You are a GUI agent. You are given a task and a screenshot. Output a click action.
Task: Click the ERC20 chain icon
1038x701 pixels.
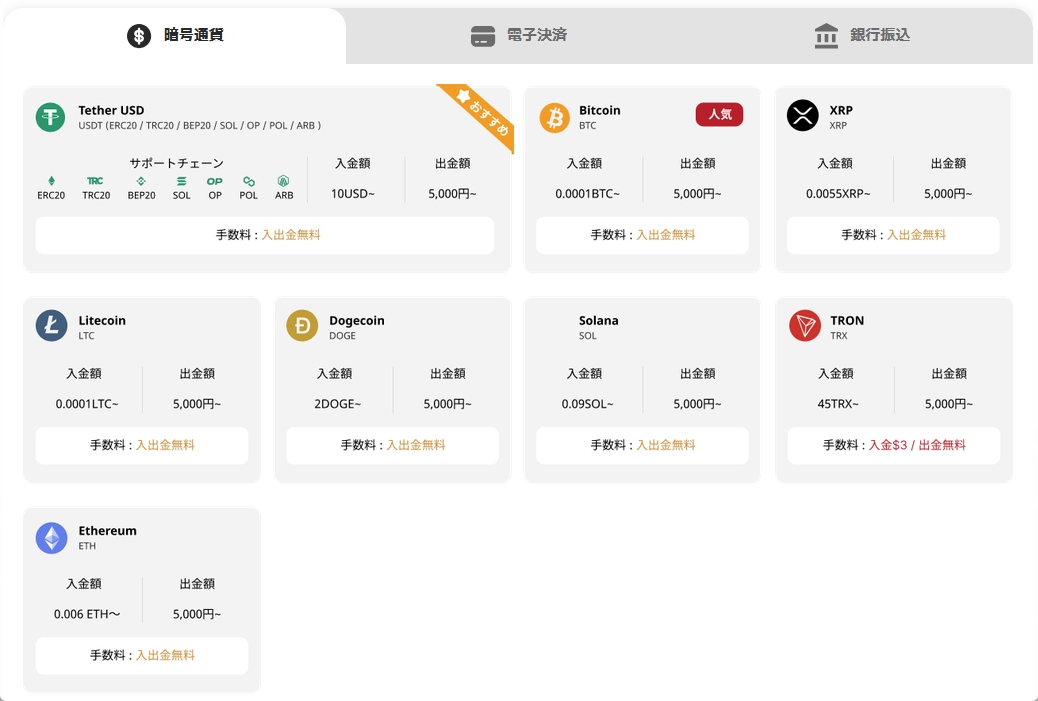point(52,181)
